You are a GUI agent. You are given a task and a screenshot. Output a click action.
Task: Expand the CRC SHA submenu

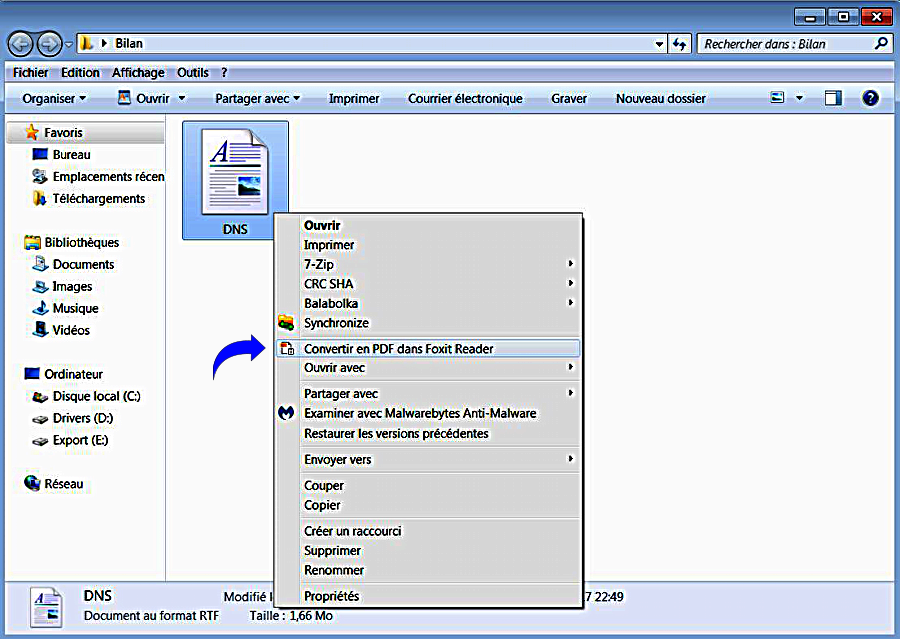point(428,284)
